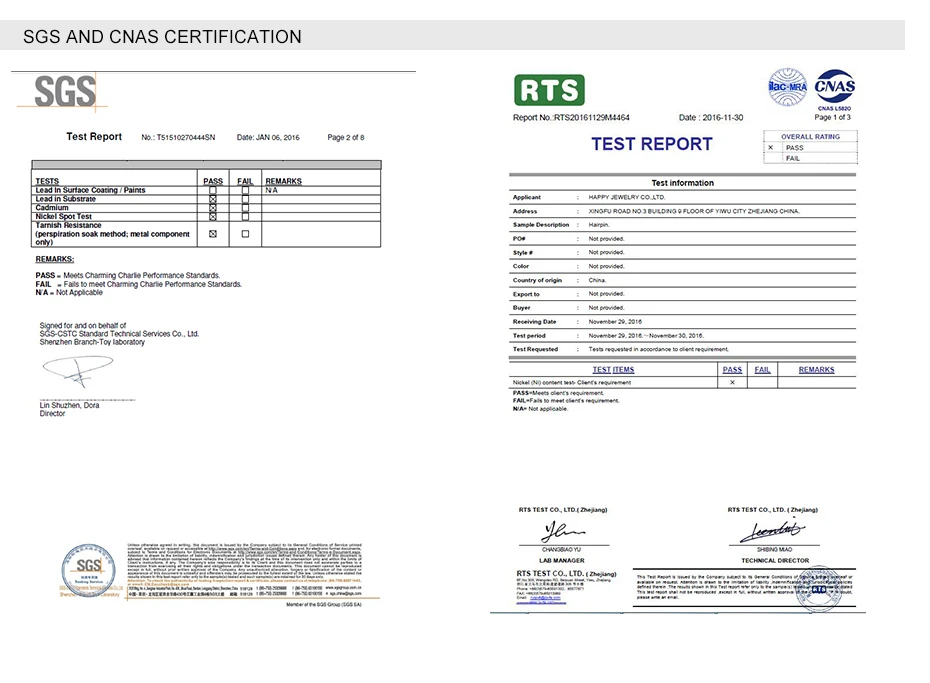Viewport: 930px width, 683px height.
Task: Click Lin Shuzhen's signature
Action: pyautogui.click(x=78, y=371)
